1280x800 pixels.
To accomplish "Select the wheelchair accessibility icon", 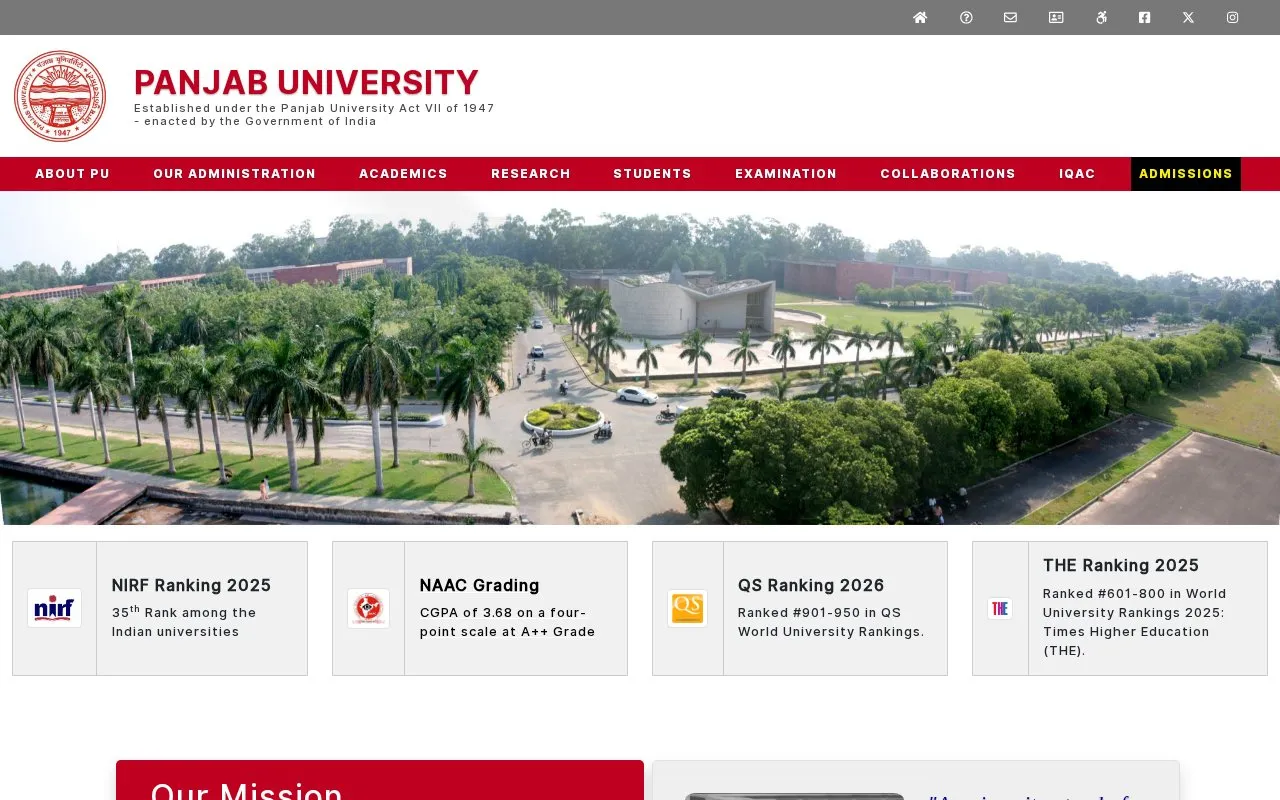I will pyautogui.click(x=1101, y=17).
